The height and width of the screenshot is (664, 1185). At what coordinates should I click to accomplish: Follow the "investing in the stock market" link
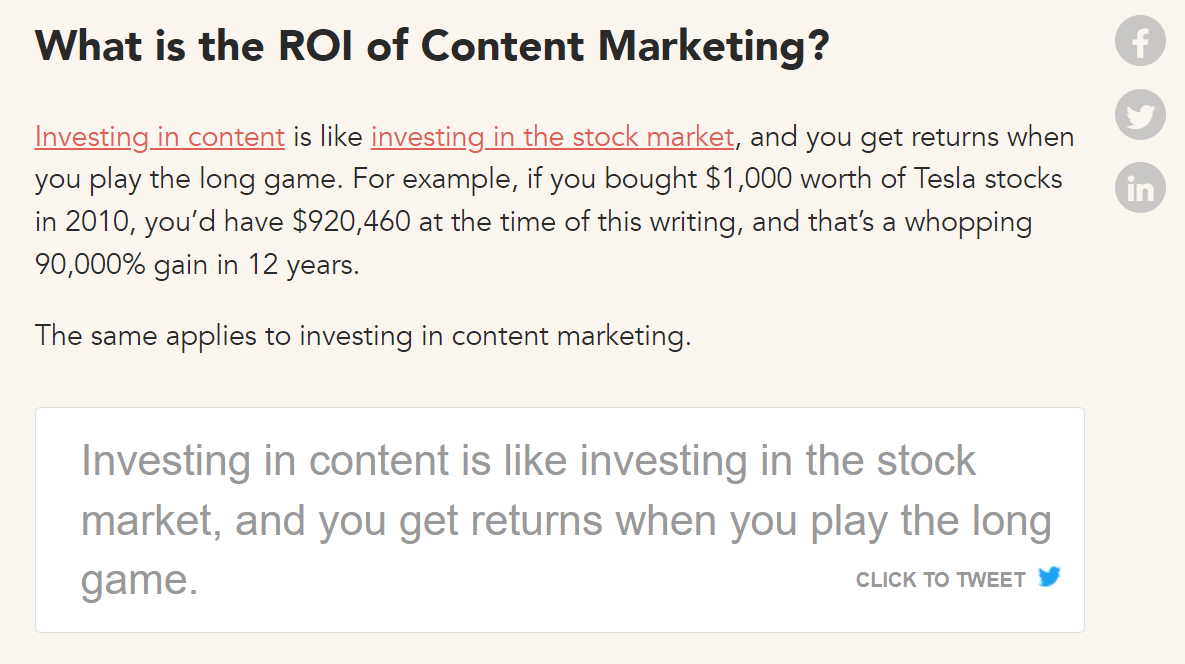552,137
